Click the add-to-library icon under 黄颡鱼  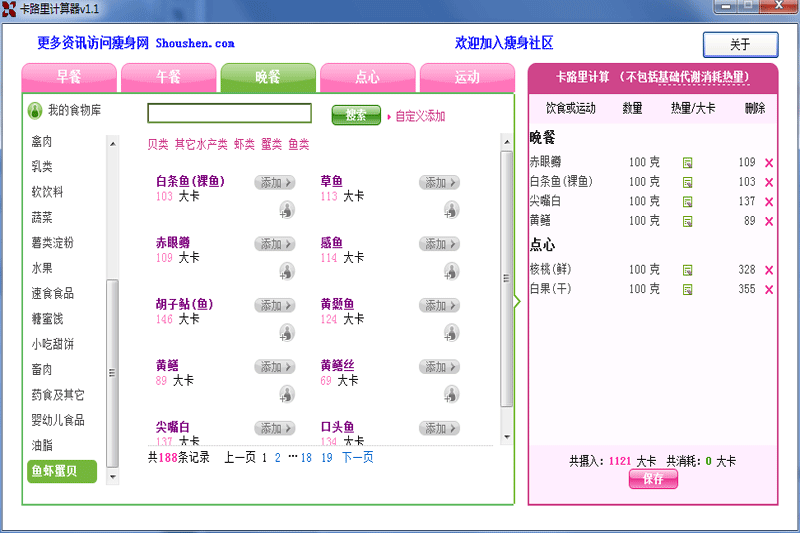(x=452, y=333)
